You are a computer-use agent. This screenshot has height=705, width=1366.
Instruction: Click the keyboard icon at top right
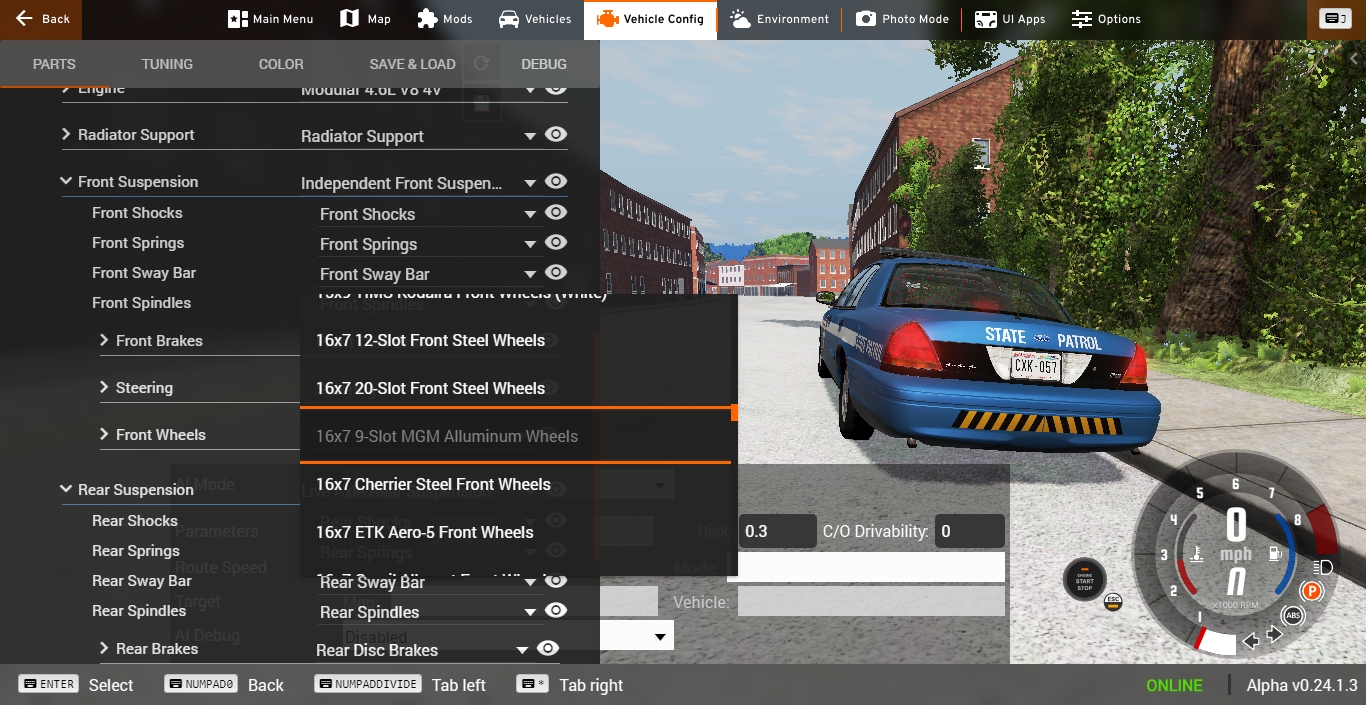[x=1334, y=19]
